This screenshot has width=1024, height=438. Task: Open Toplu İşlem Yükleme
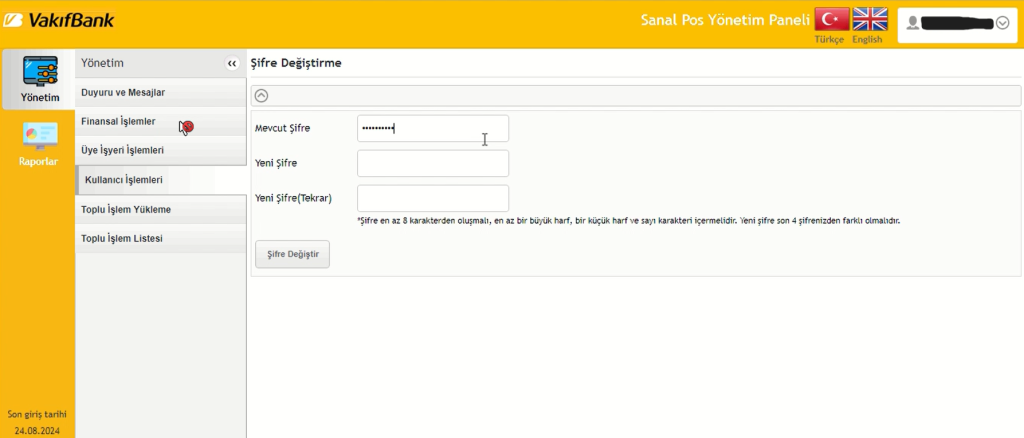coord(126,210)
